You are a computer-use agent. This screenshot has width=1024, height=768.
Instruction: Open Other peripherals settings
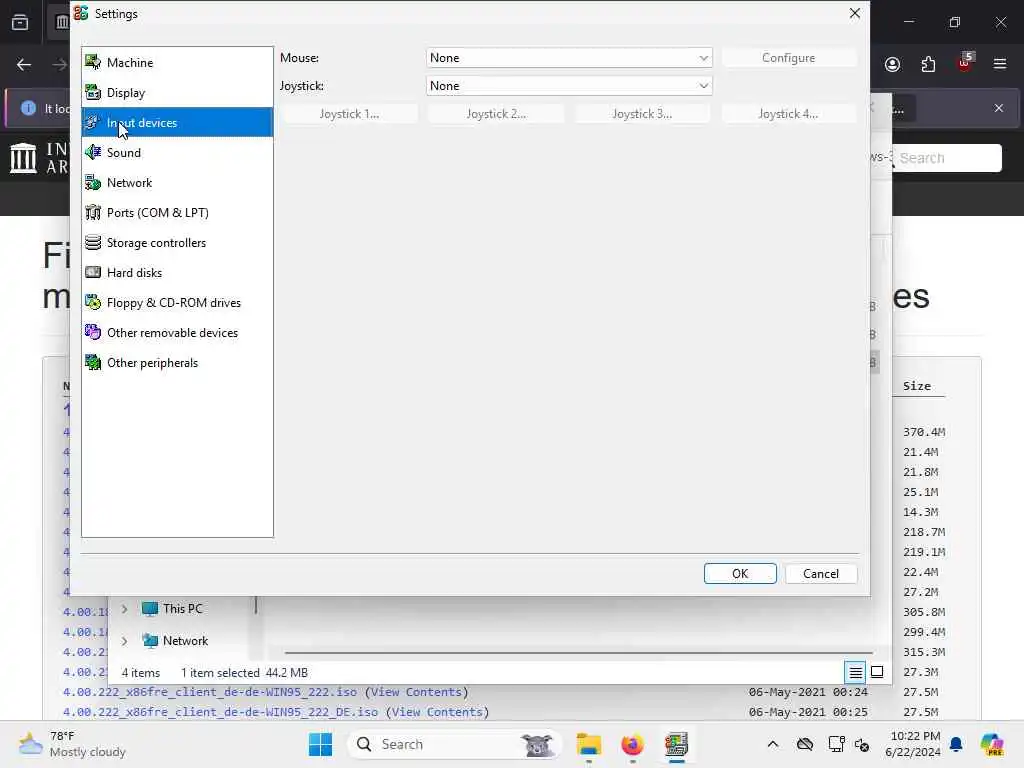pos(177,363)
